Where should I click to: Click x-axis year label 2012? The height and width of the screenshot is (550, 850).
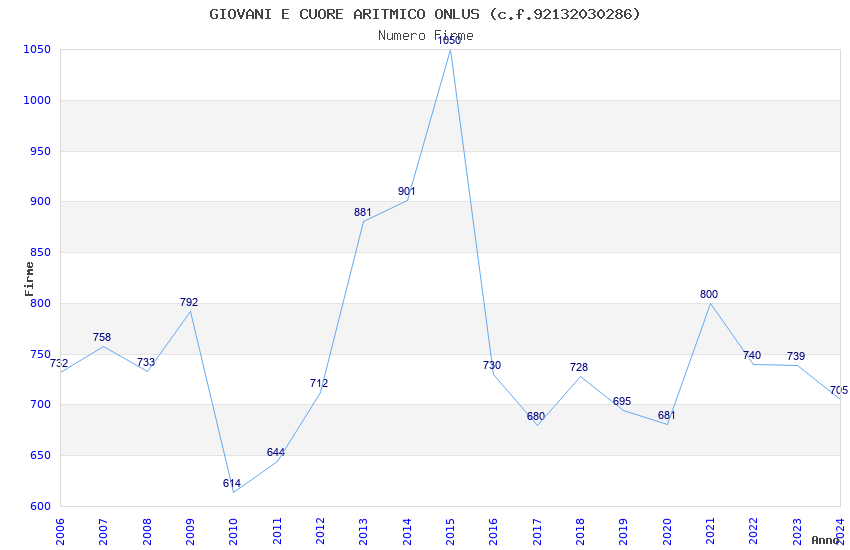click(320, 531)
